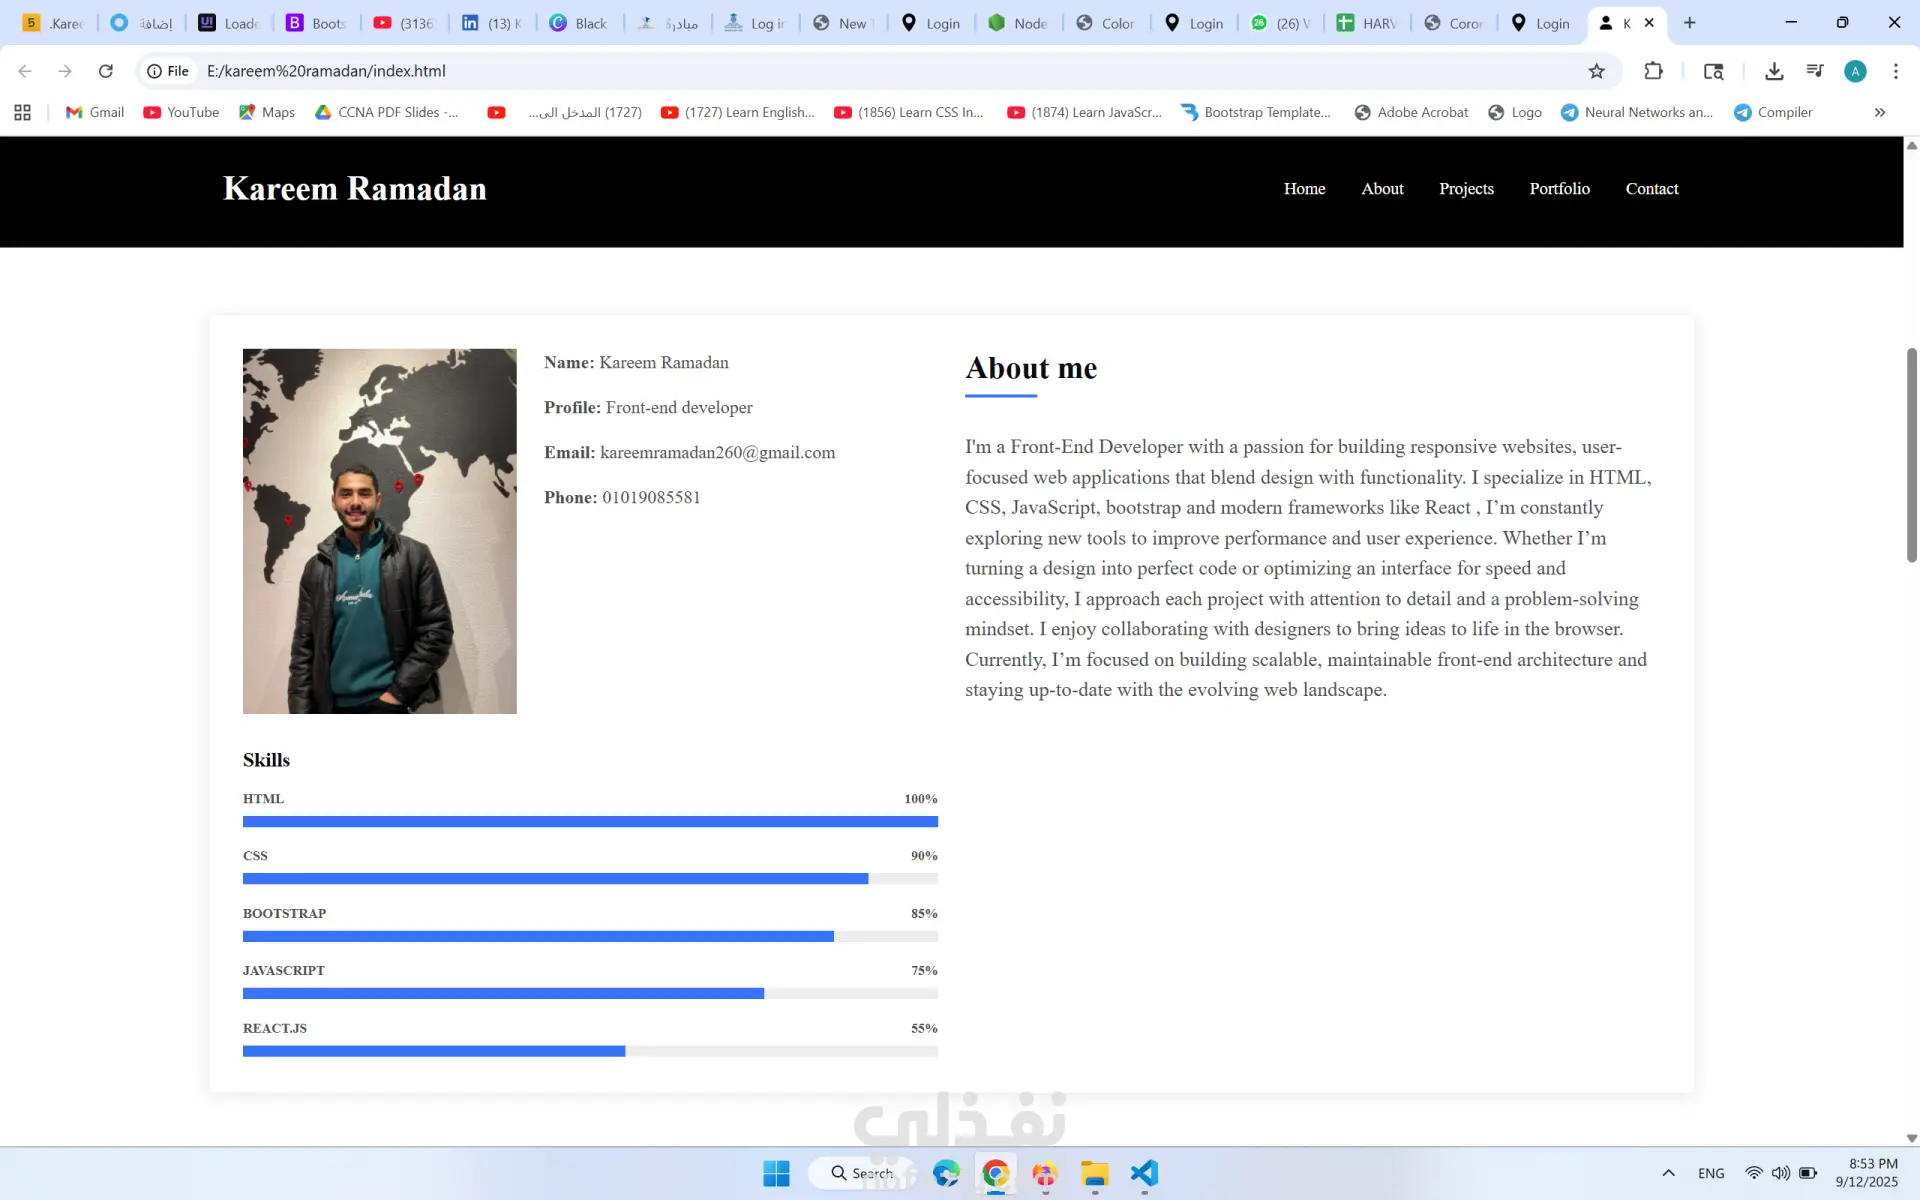Click the profile avatar icon
This screenshot has height=1200, width=1920.
[1855, 71]
